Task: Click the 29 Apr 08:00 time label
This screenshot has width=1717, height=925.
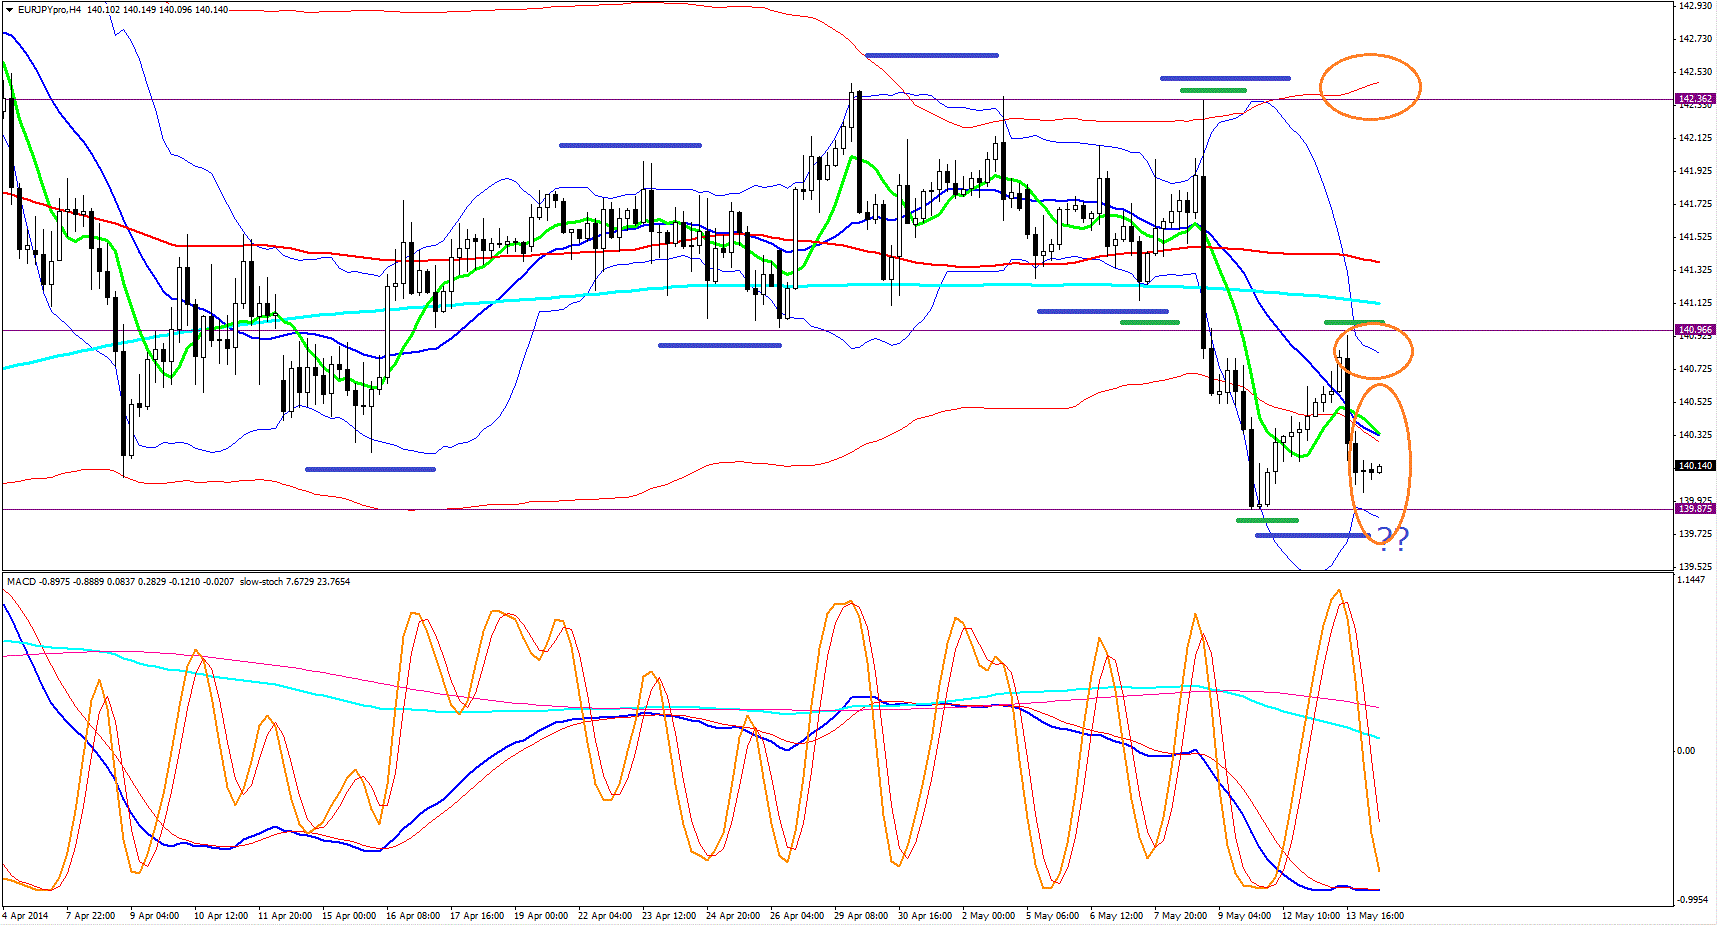Action: [861, 915]
